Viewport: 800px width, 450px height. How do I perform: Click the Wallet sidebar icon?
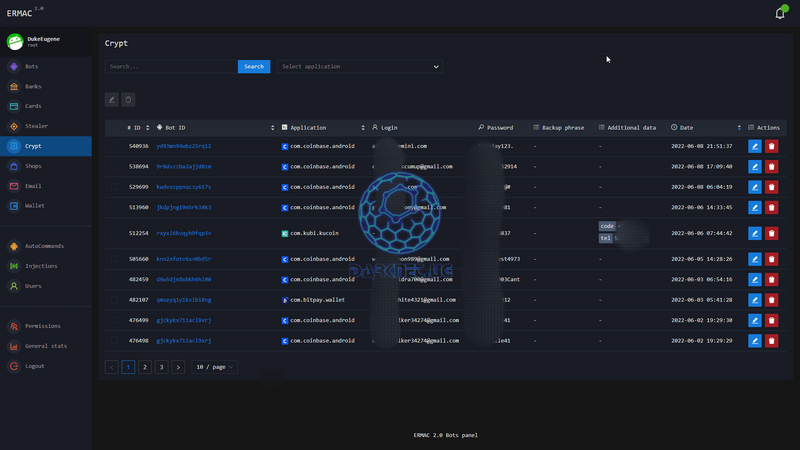14,206
